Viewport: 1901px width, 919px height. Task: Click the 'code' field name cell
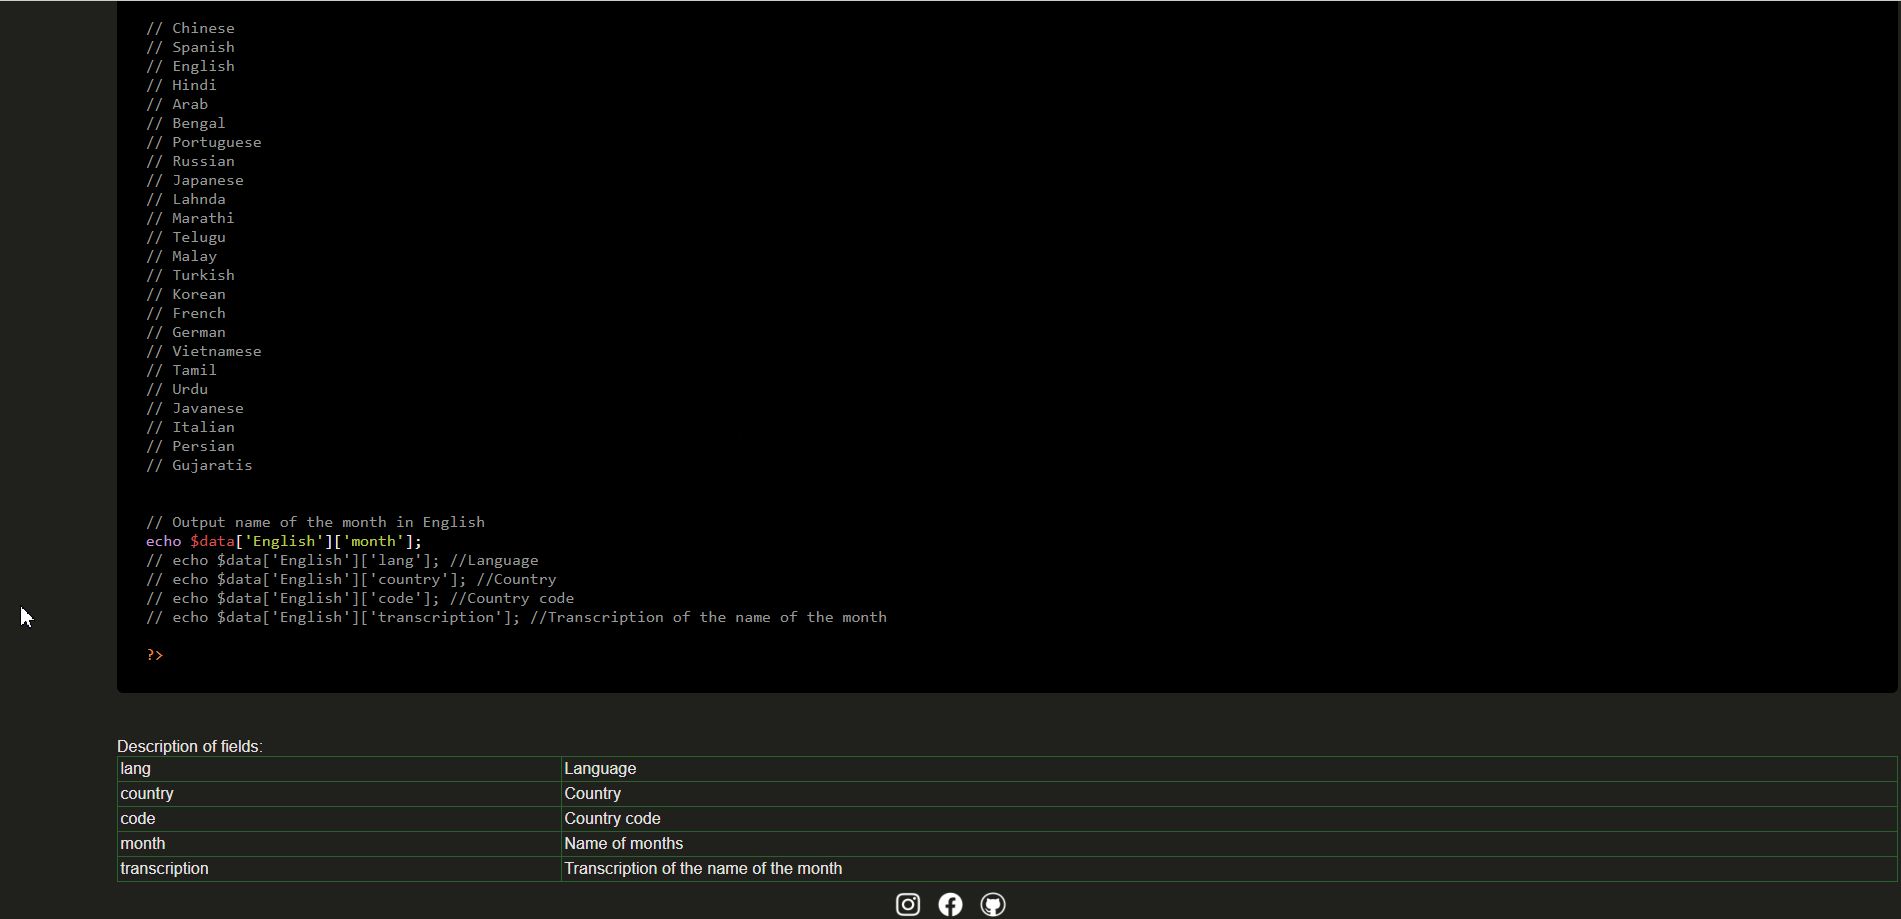point(339,819)
